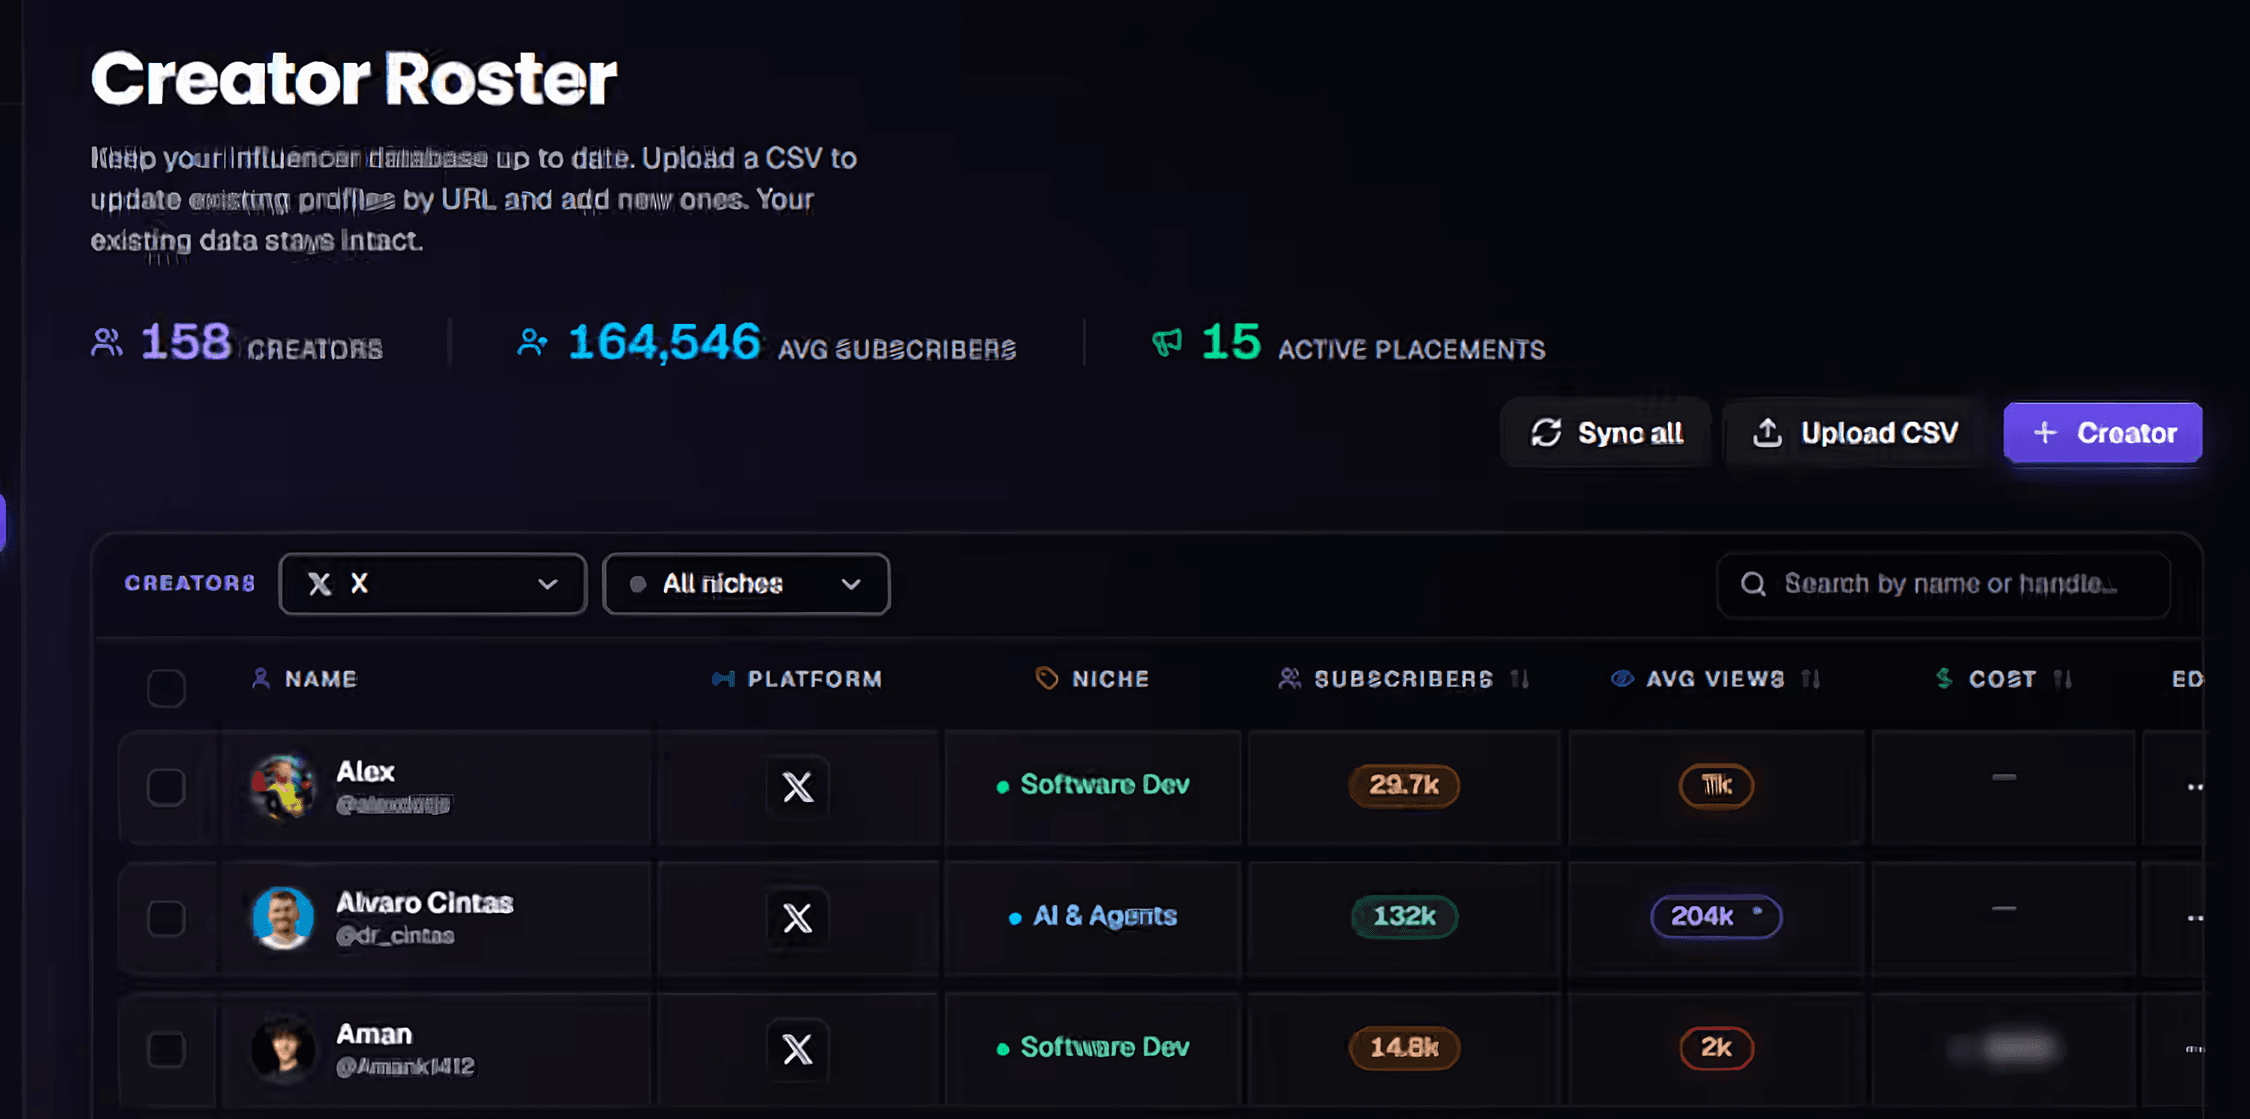Click the X platform icon for Alvaro Cintas

coord(797,918)
